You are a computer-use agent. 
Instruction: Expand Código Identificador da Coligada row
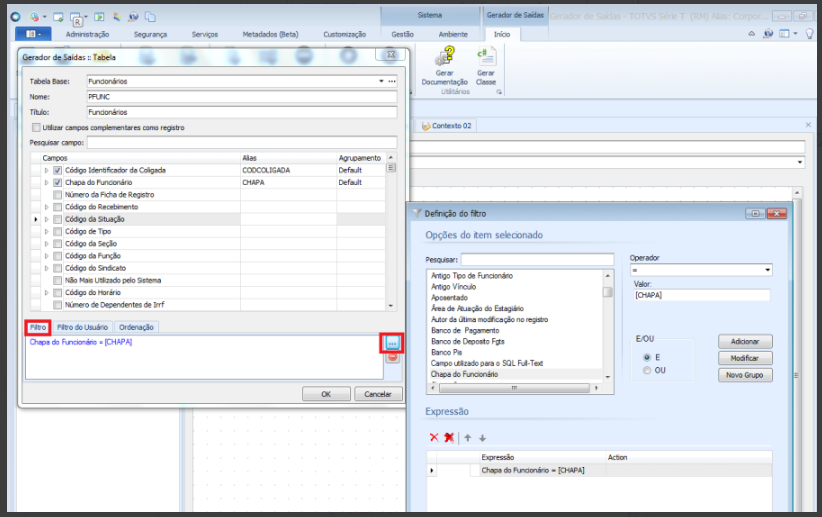tap(46, 170)
